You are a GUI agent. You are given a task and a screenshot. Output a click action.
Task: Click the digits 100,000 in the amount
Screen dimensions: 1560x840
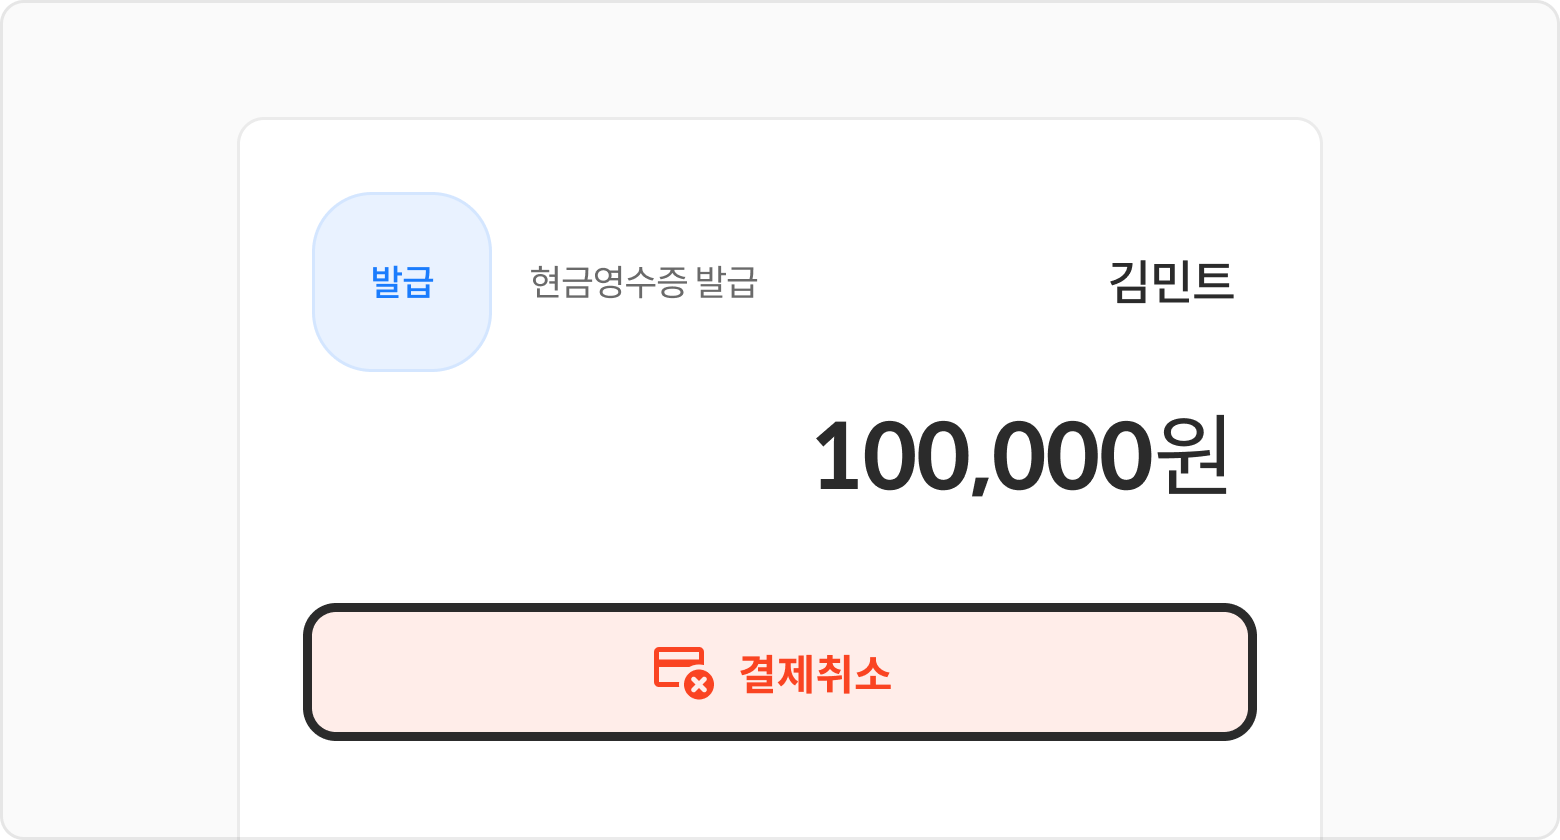[x=980, y=456]
